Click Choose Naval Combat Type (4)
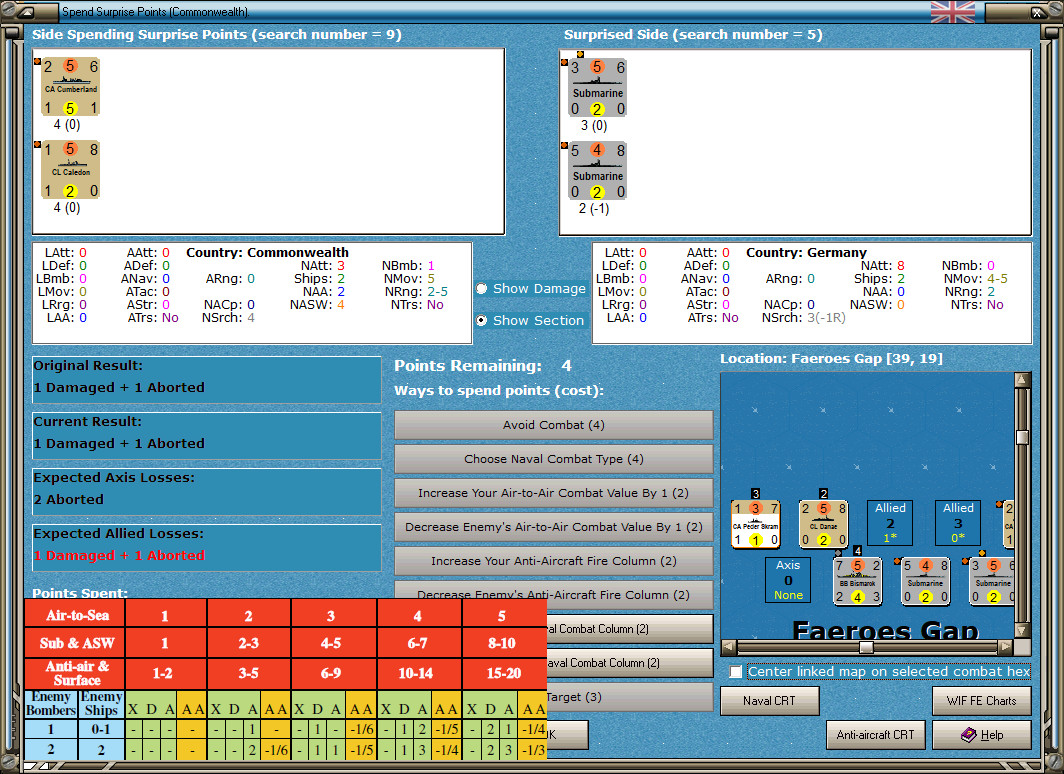This screenshot has width=1064, height=774. click(x=554, y=459)
